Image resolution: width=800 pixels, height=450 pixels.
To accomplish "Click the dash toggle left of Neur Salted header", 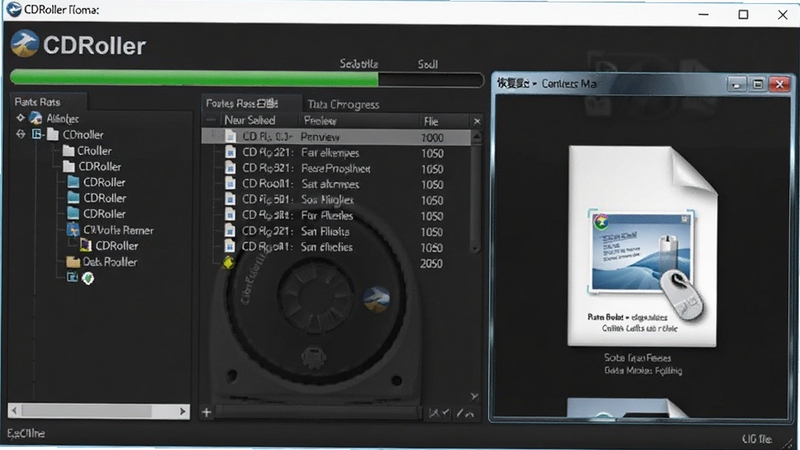I will pyautogui.click(x=211, y=120).
